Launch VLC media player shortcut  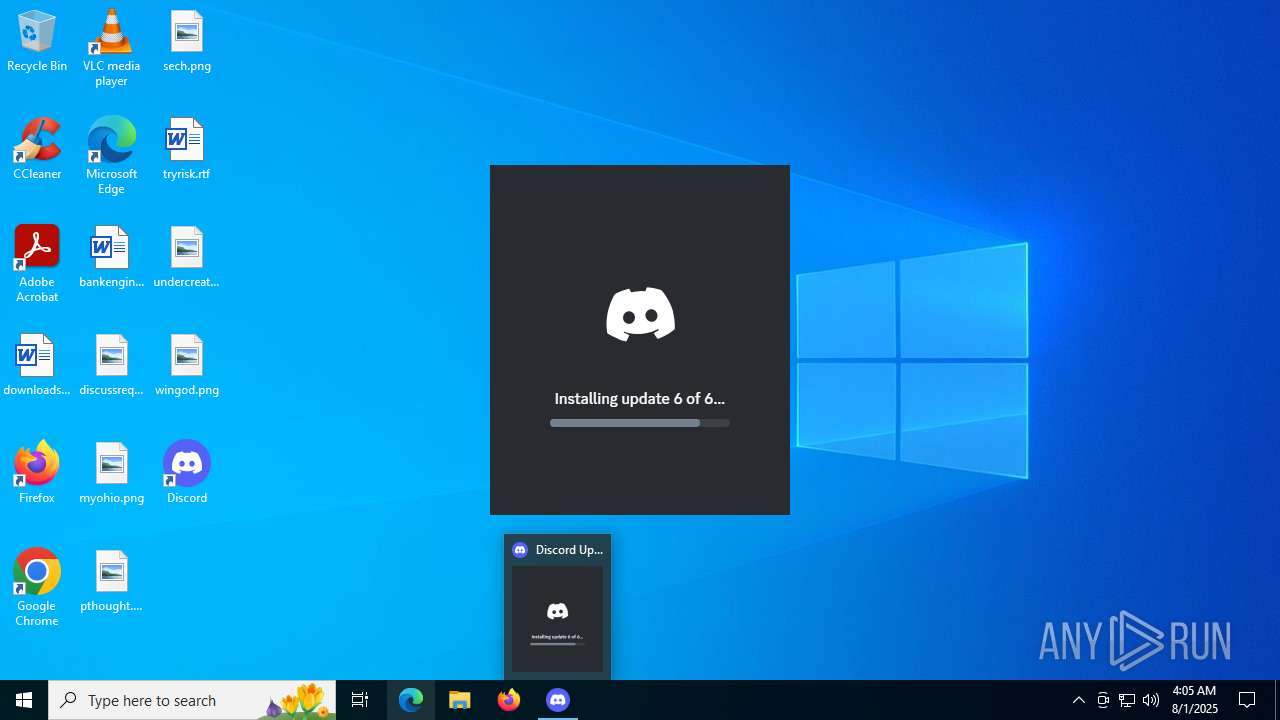click(x=111, y=48)
